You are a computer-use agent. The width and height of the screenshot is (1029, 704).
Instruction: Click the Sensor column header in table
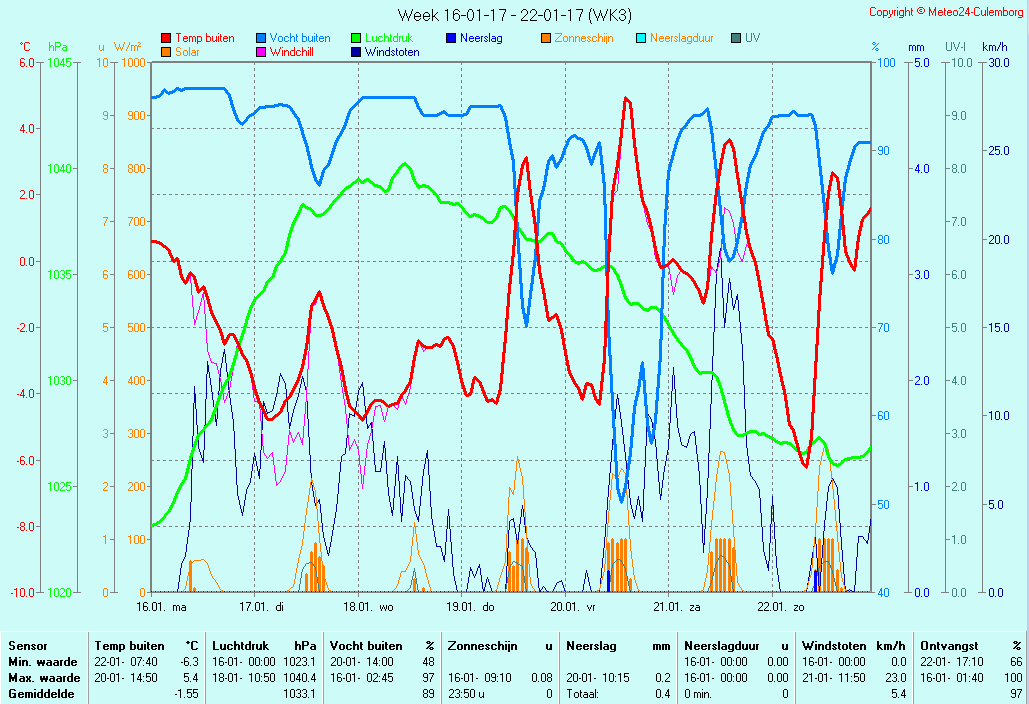pos(27,646)
